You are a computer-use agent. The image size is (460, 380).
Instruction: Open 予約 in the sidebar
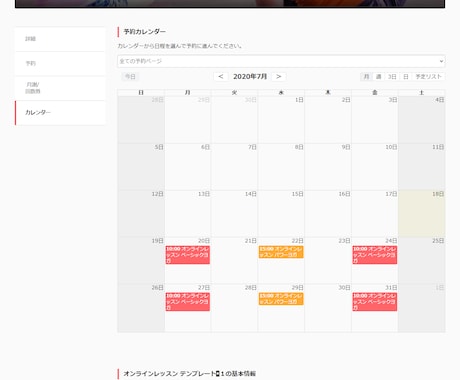click(x=60, y=63)
